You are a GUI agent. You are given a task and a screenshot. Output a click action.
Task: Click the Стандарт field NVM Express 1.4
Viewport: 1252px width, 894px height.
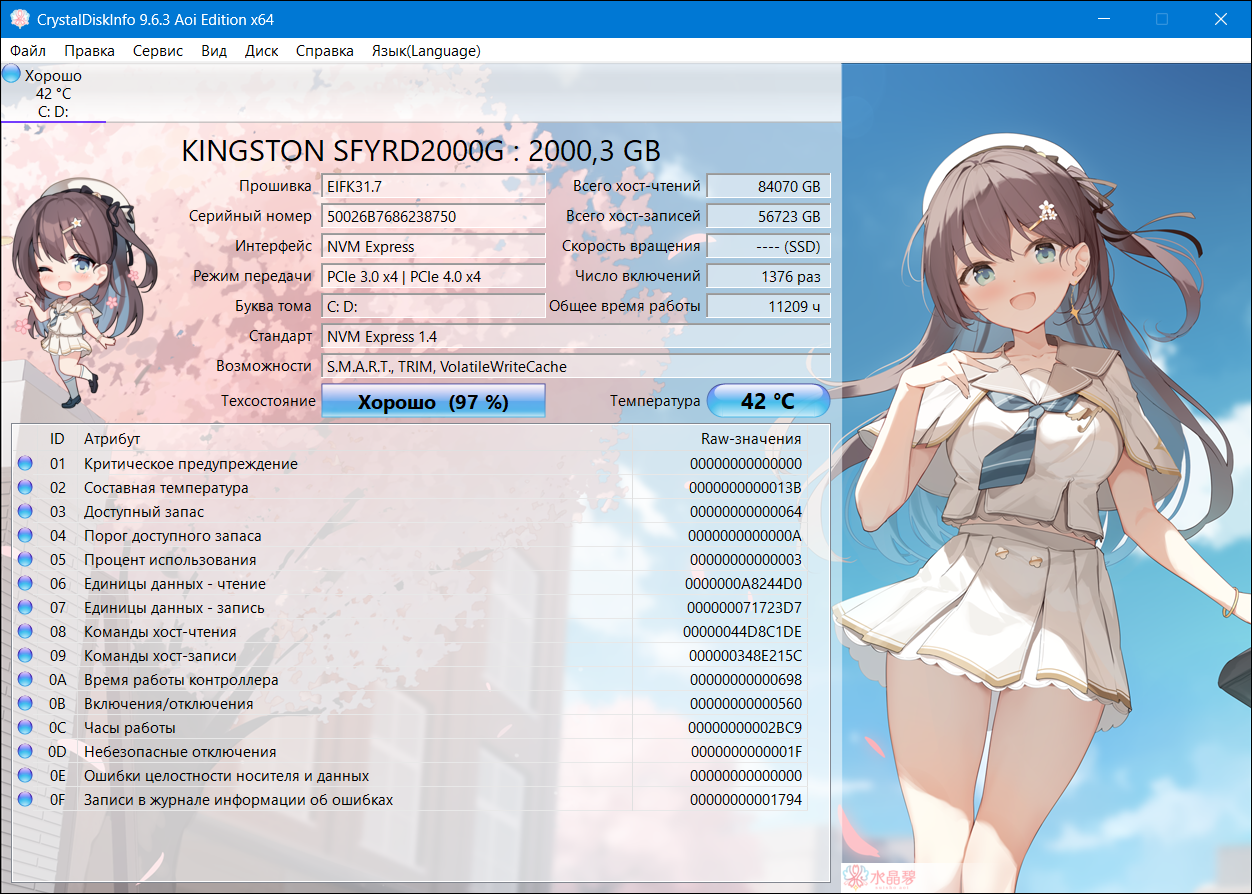[x=576, y=336]
